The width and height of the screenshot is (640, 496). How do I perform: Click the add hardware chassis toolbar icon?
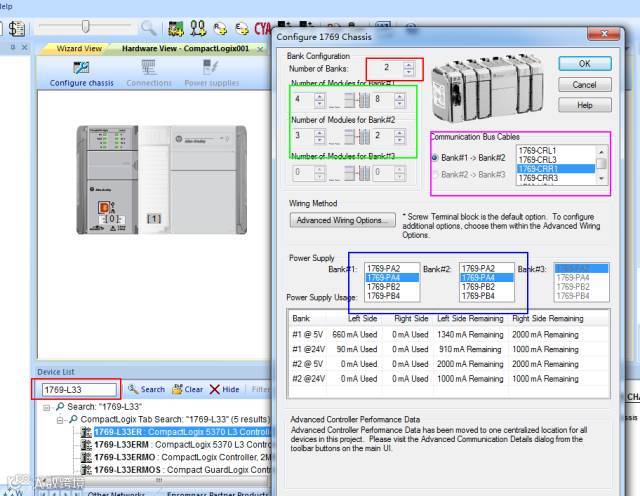point(176,28)
